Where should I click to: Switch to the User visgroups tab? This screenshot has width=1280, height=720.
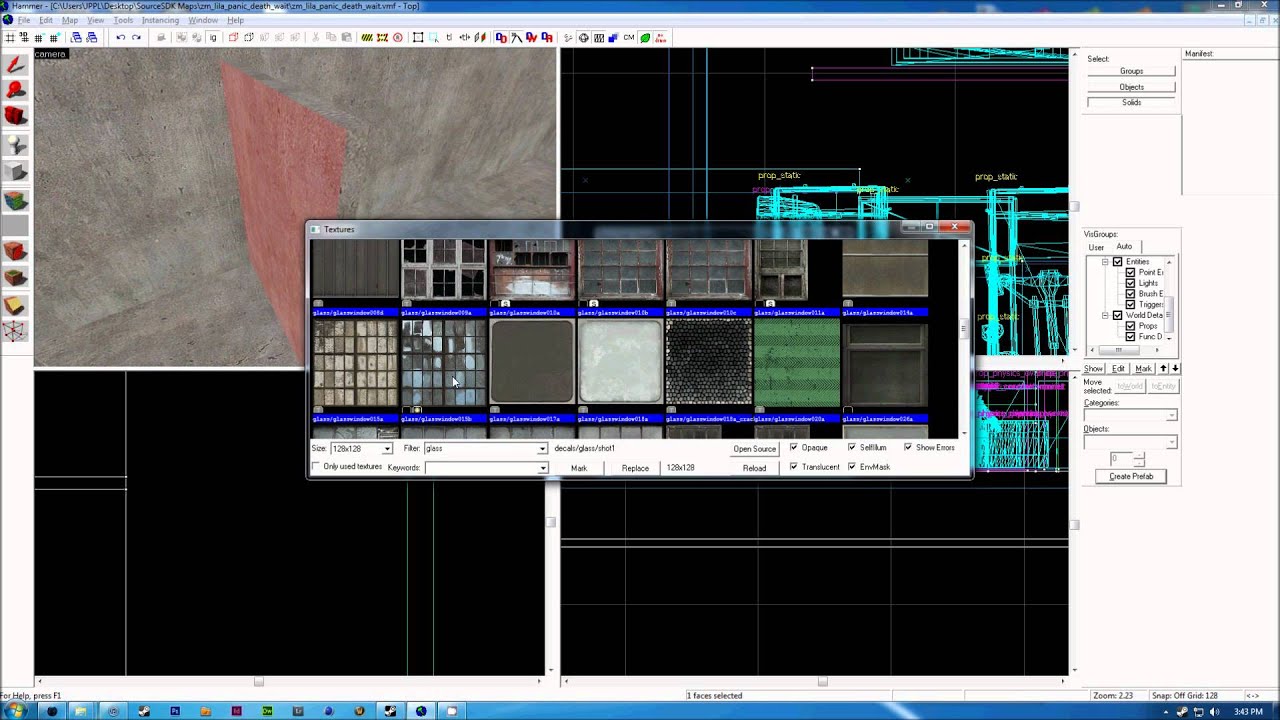[1096, 247]
